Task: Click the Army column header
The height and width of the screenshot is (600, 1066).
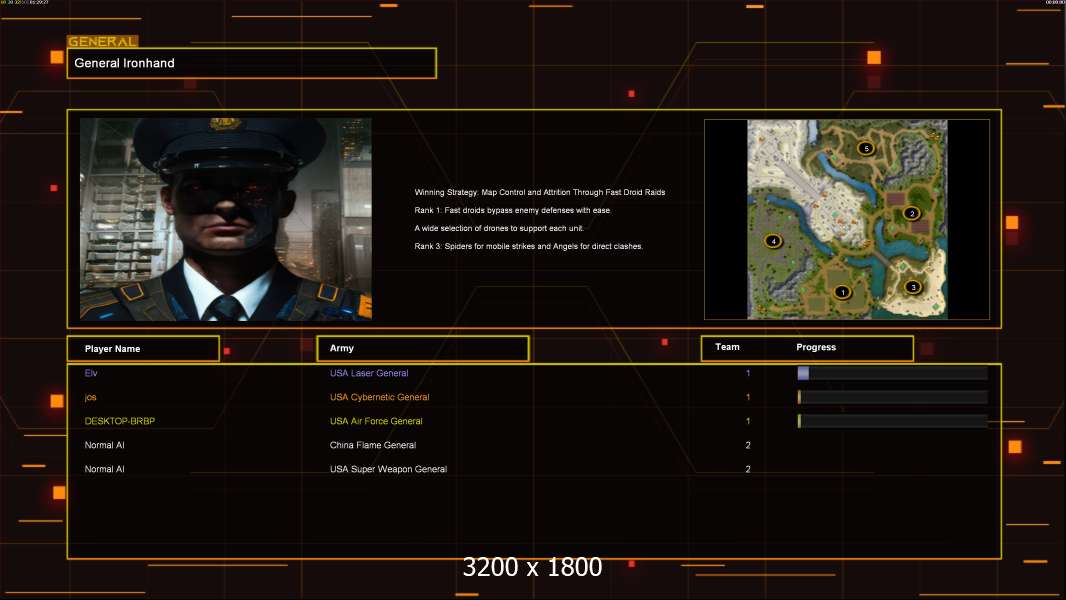Action: click(x=422, y=349)
